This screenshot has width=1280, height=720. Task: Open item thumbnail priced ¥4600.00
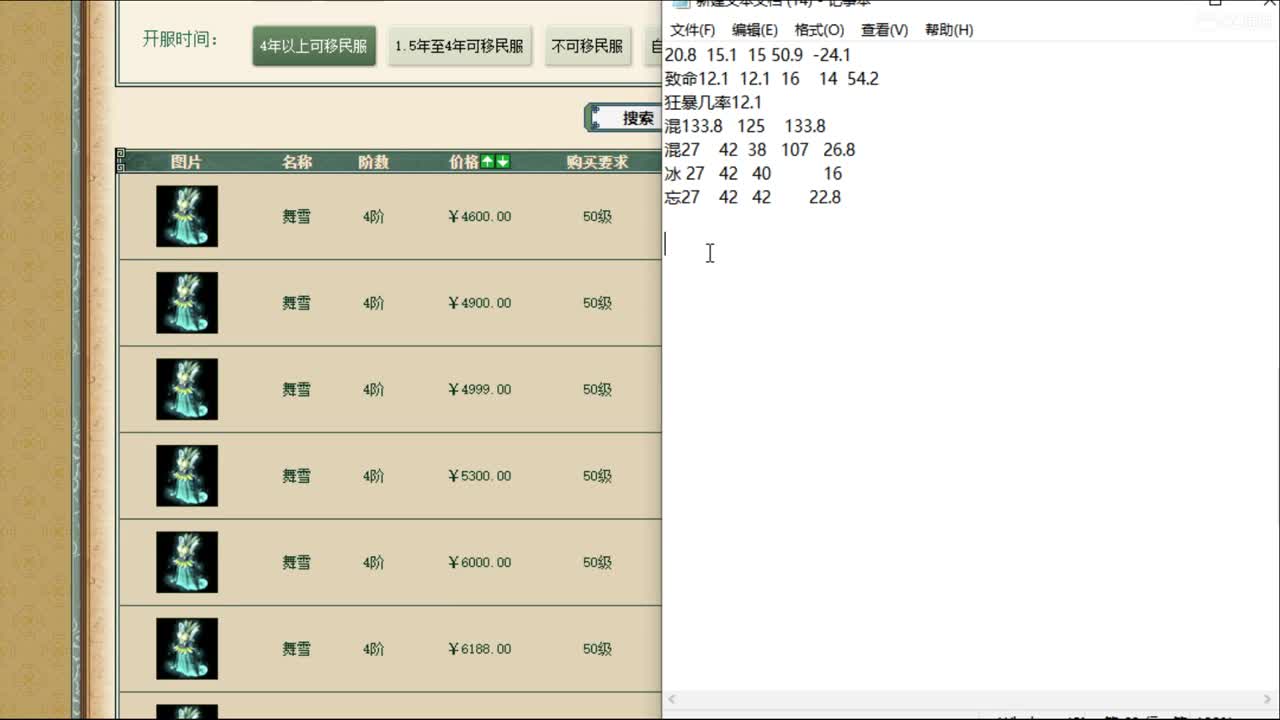[x=187, y=216]
